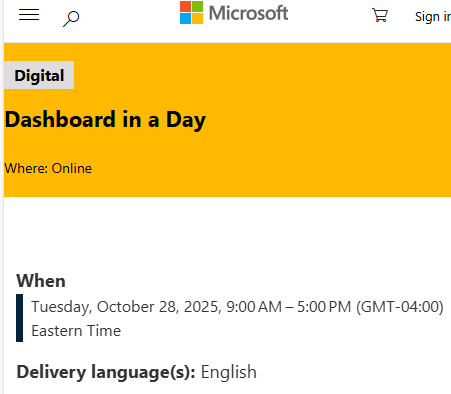Image resolution: width=451 pixels, height=394 pixels.
Task: Click the Sign in link
Action: (x=433, y=17)
